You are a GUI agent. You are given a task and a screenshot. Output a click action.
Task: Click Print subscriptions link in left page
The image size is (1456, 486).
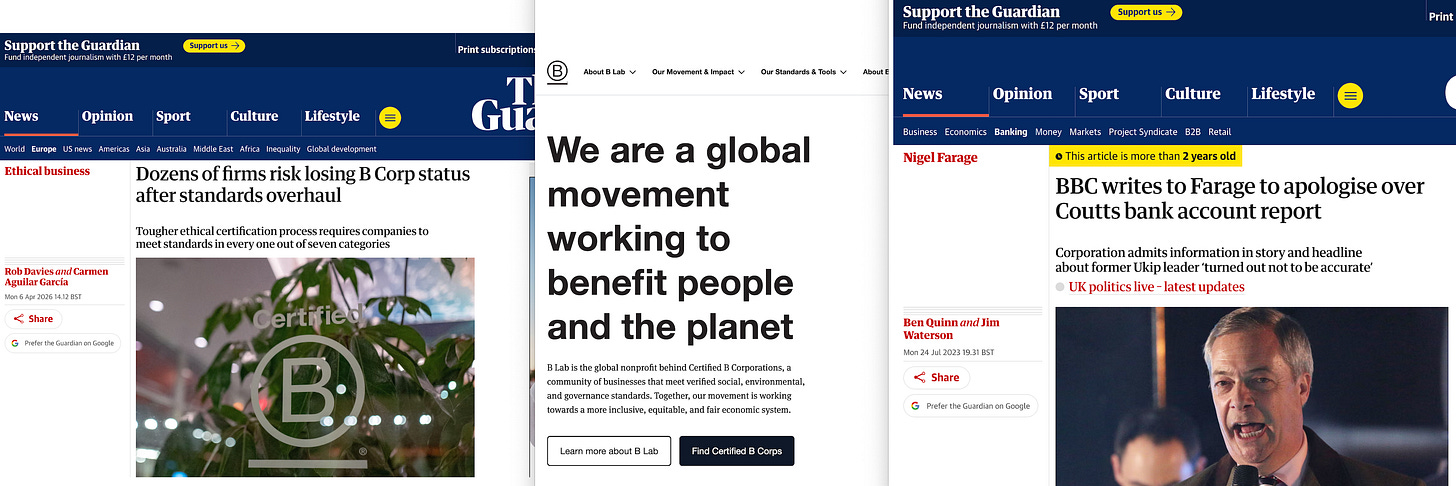point(497,49)
